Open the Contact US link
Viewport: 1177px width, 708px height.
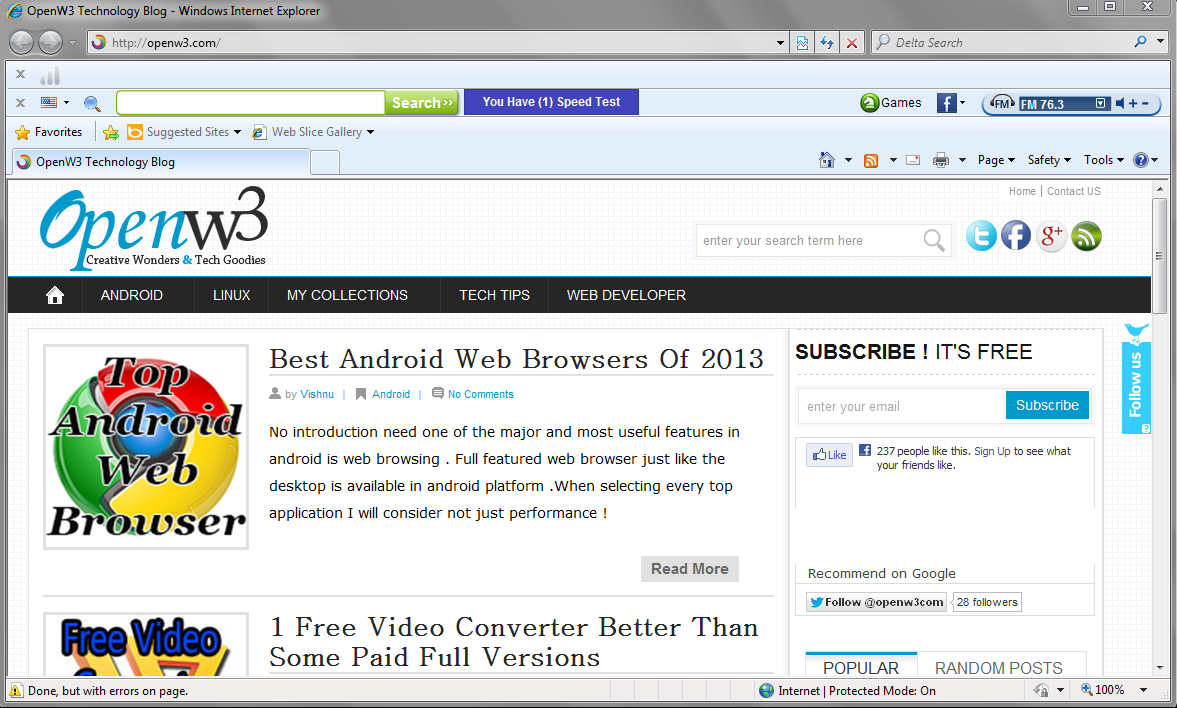coord(1073,191)
